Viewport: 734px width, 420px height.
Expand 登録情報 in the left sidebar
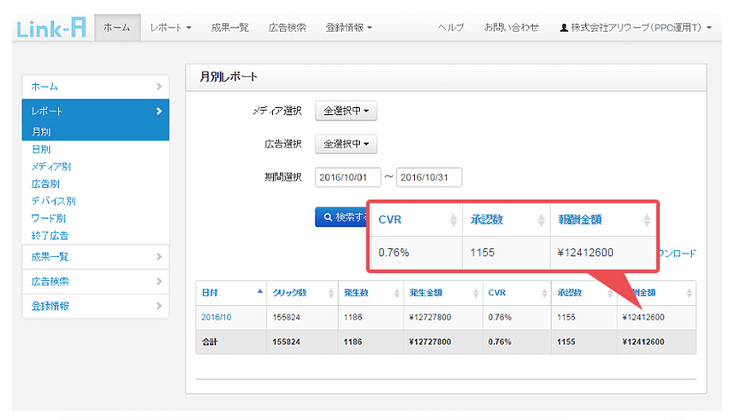tap(95, 306)
